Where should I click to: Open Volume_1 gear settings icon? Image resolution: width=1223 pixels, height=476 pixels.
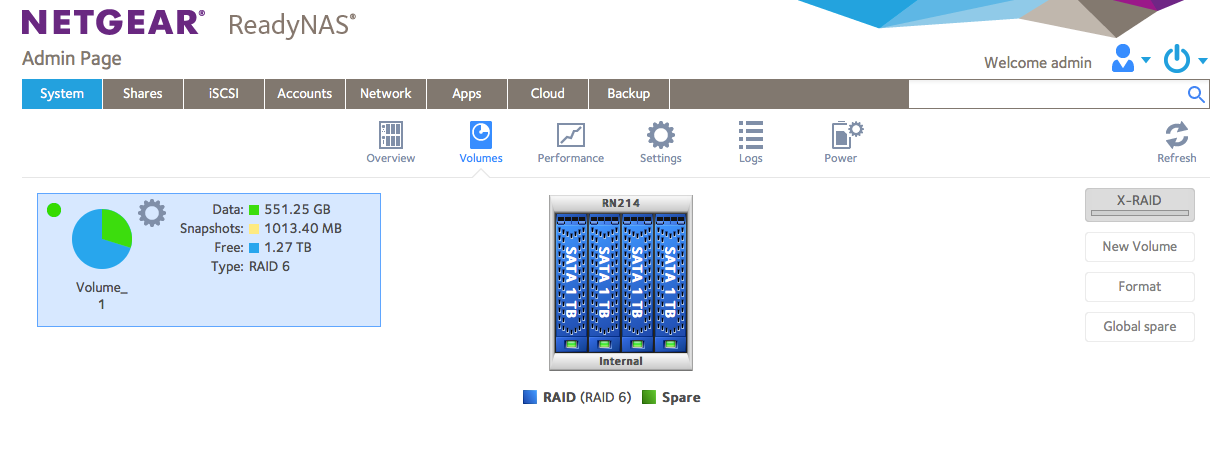(152, 212)
